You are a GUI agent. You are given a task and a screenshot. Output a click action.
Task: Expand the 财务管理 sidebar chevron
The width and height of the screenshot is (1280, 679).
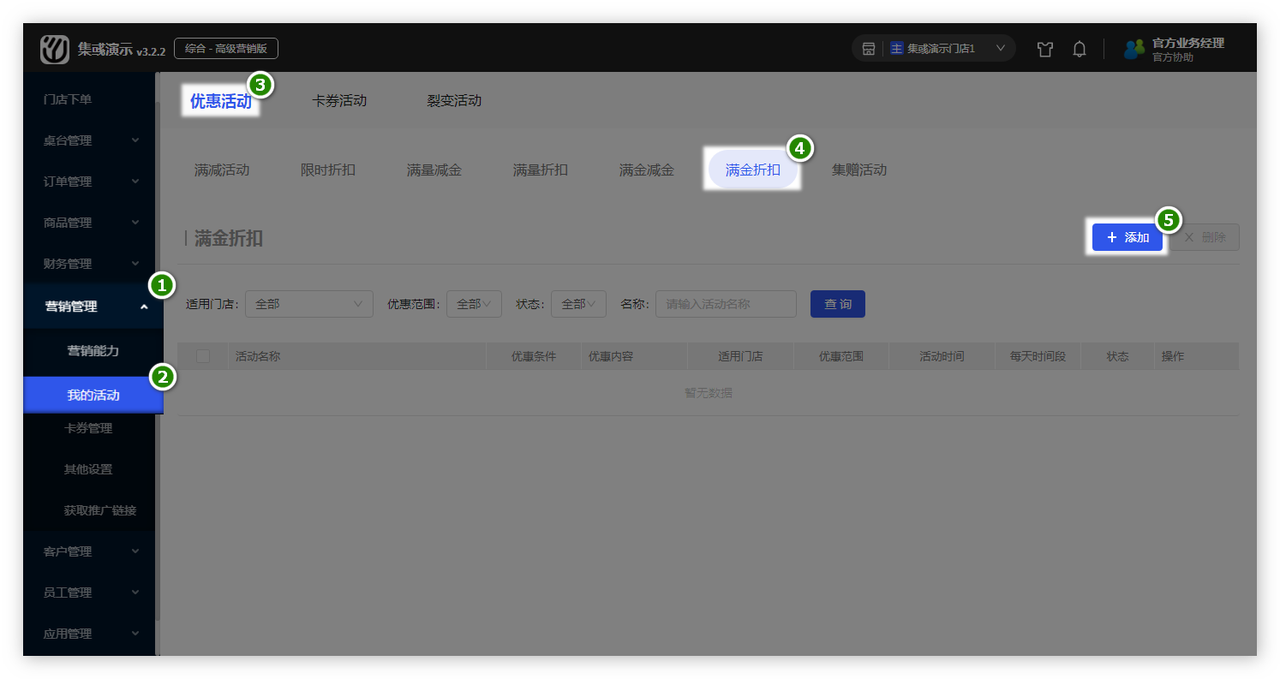coord(136,263)
